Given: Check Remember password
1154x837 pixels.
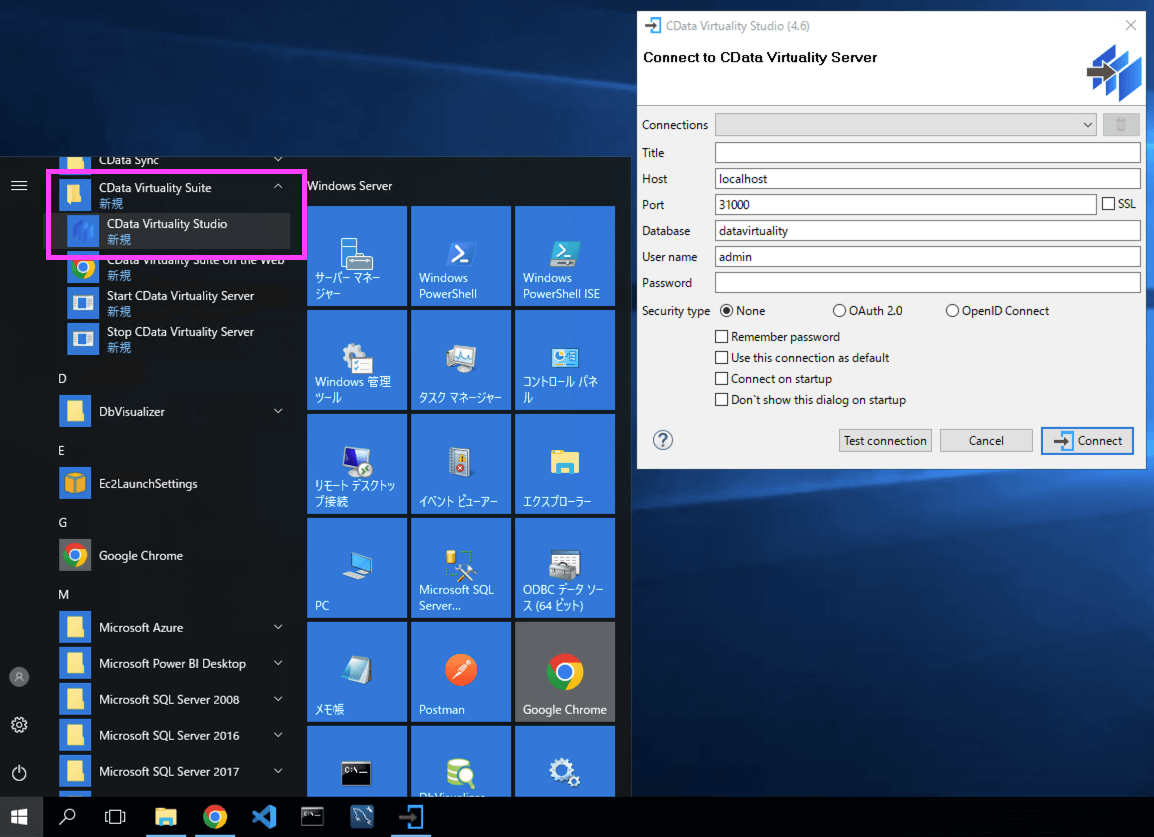Looking at the screenshot, I should [721, 336].
